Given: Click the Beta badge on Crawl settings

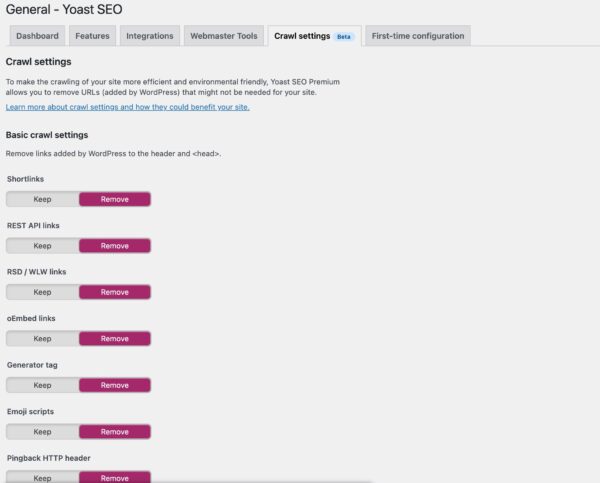Looking at the screenshot, I should point(344,37).
